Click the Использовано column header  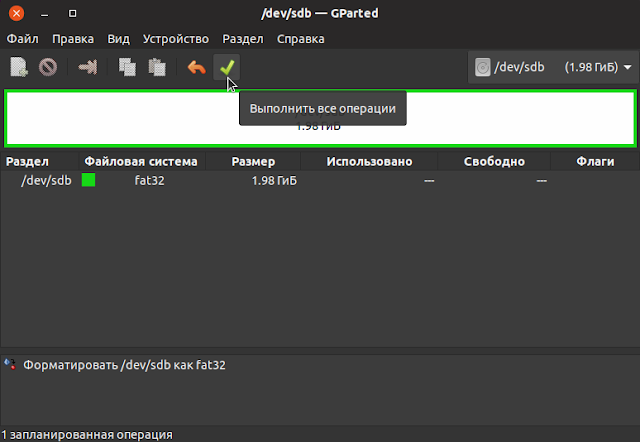click(369, 162)
